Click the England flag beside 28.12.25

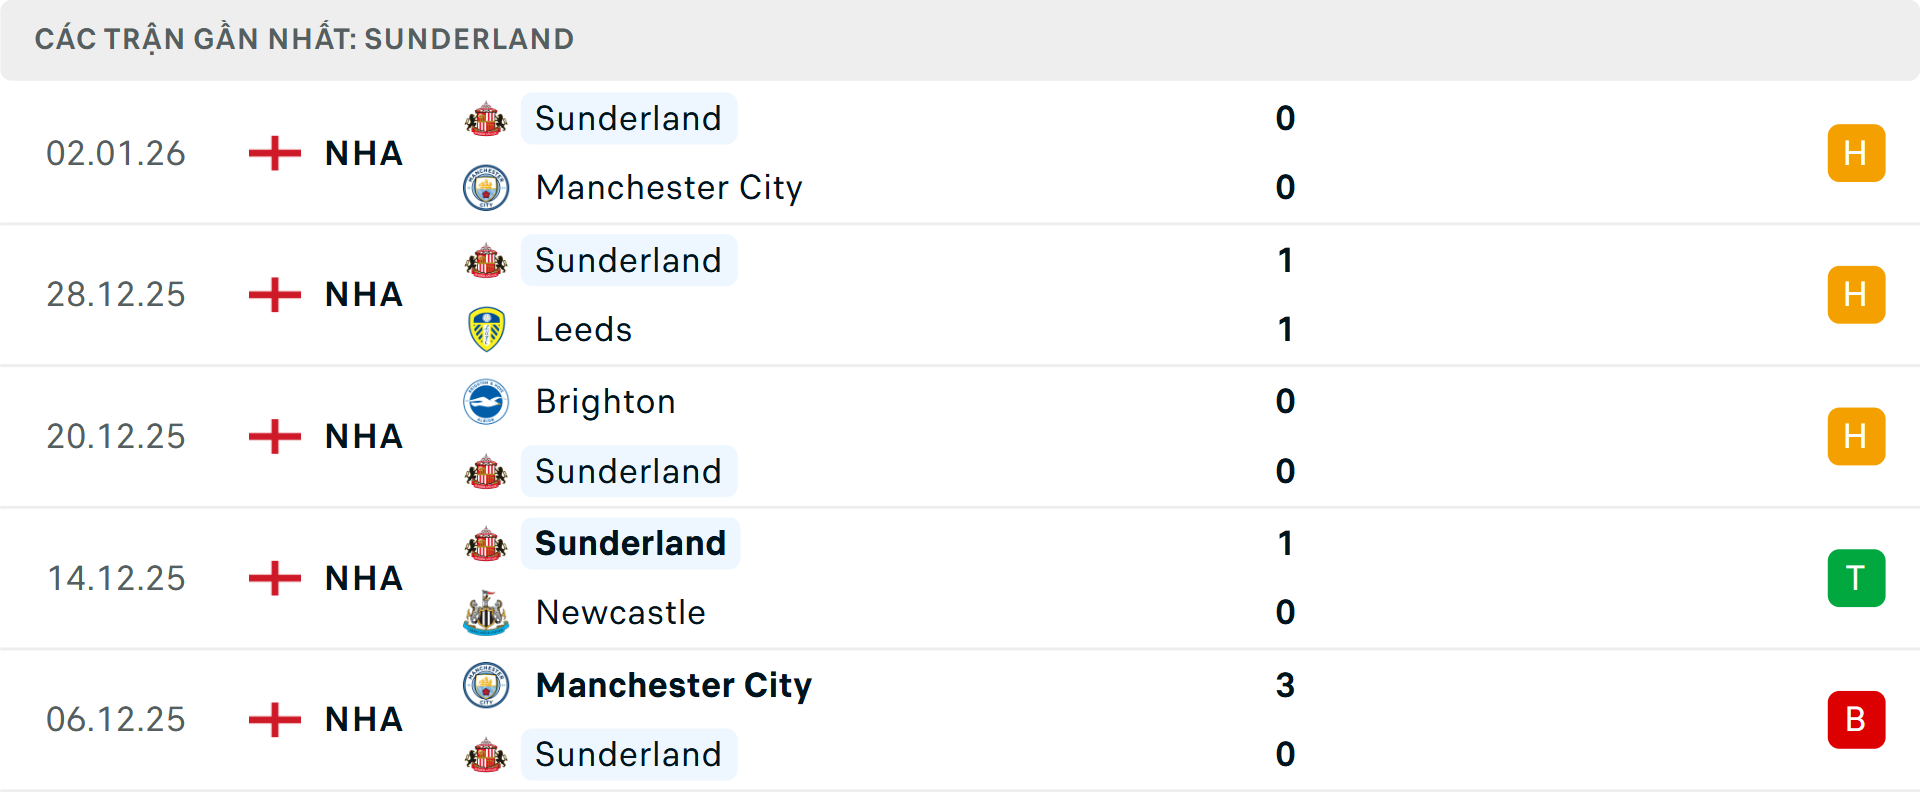click(273, 294)
